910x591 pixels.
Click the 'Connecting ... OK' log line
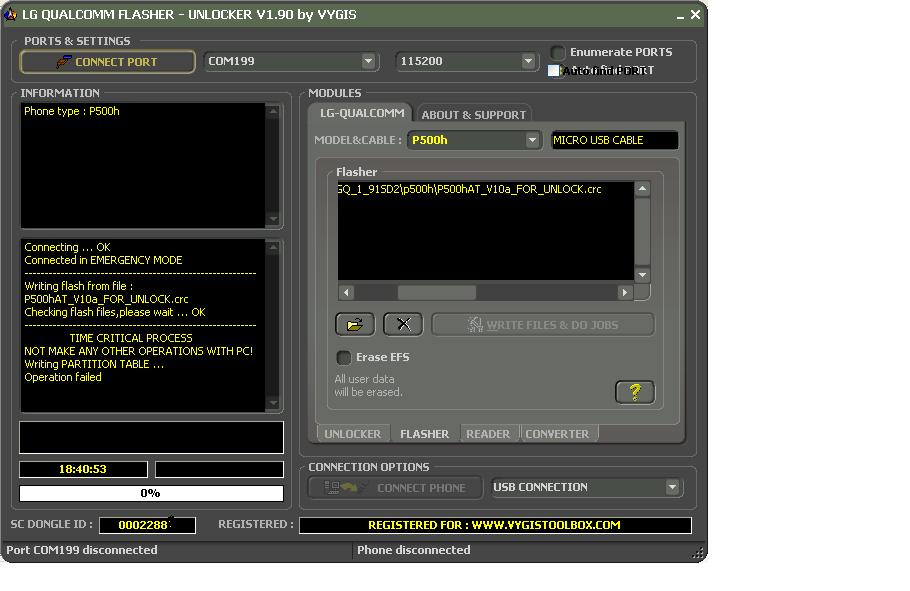(67, 247)
